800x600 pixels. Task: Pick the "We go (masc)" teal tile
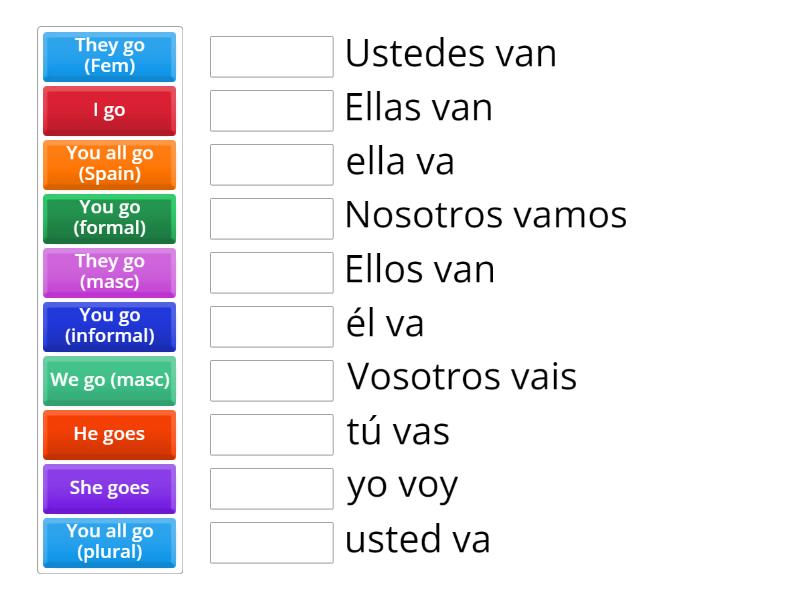(x=109, y=381)
